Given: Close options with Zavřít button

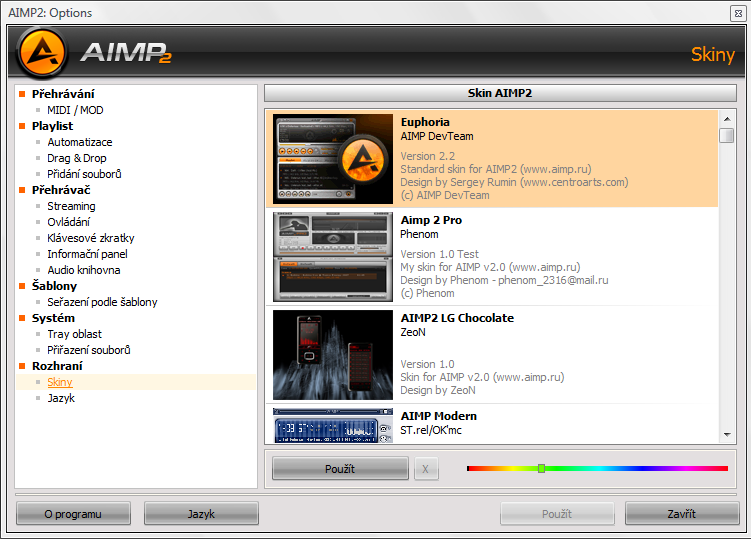Looking at the screenshot, I should point(682,514).
